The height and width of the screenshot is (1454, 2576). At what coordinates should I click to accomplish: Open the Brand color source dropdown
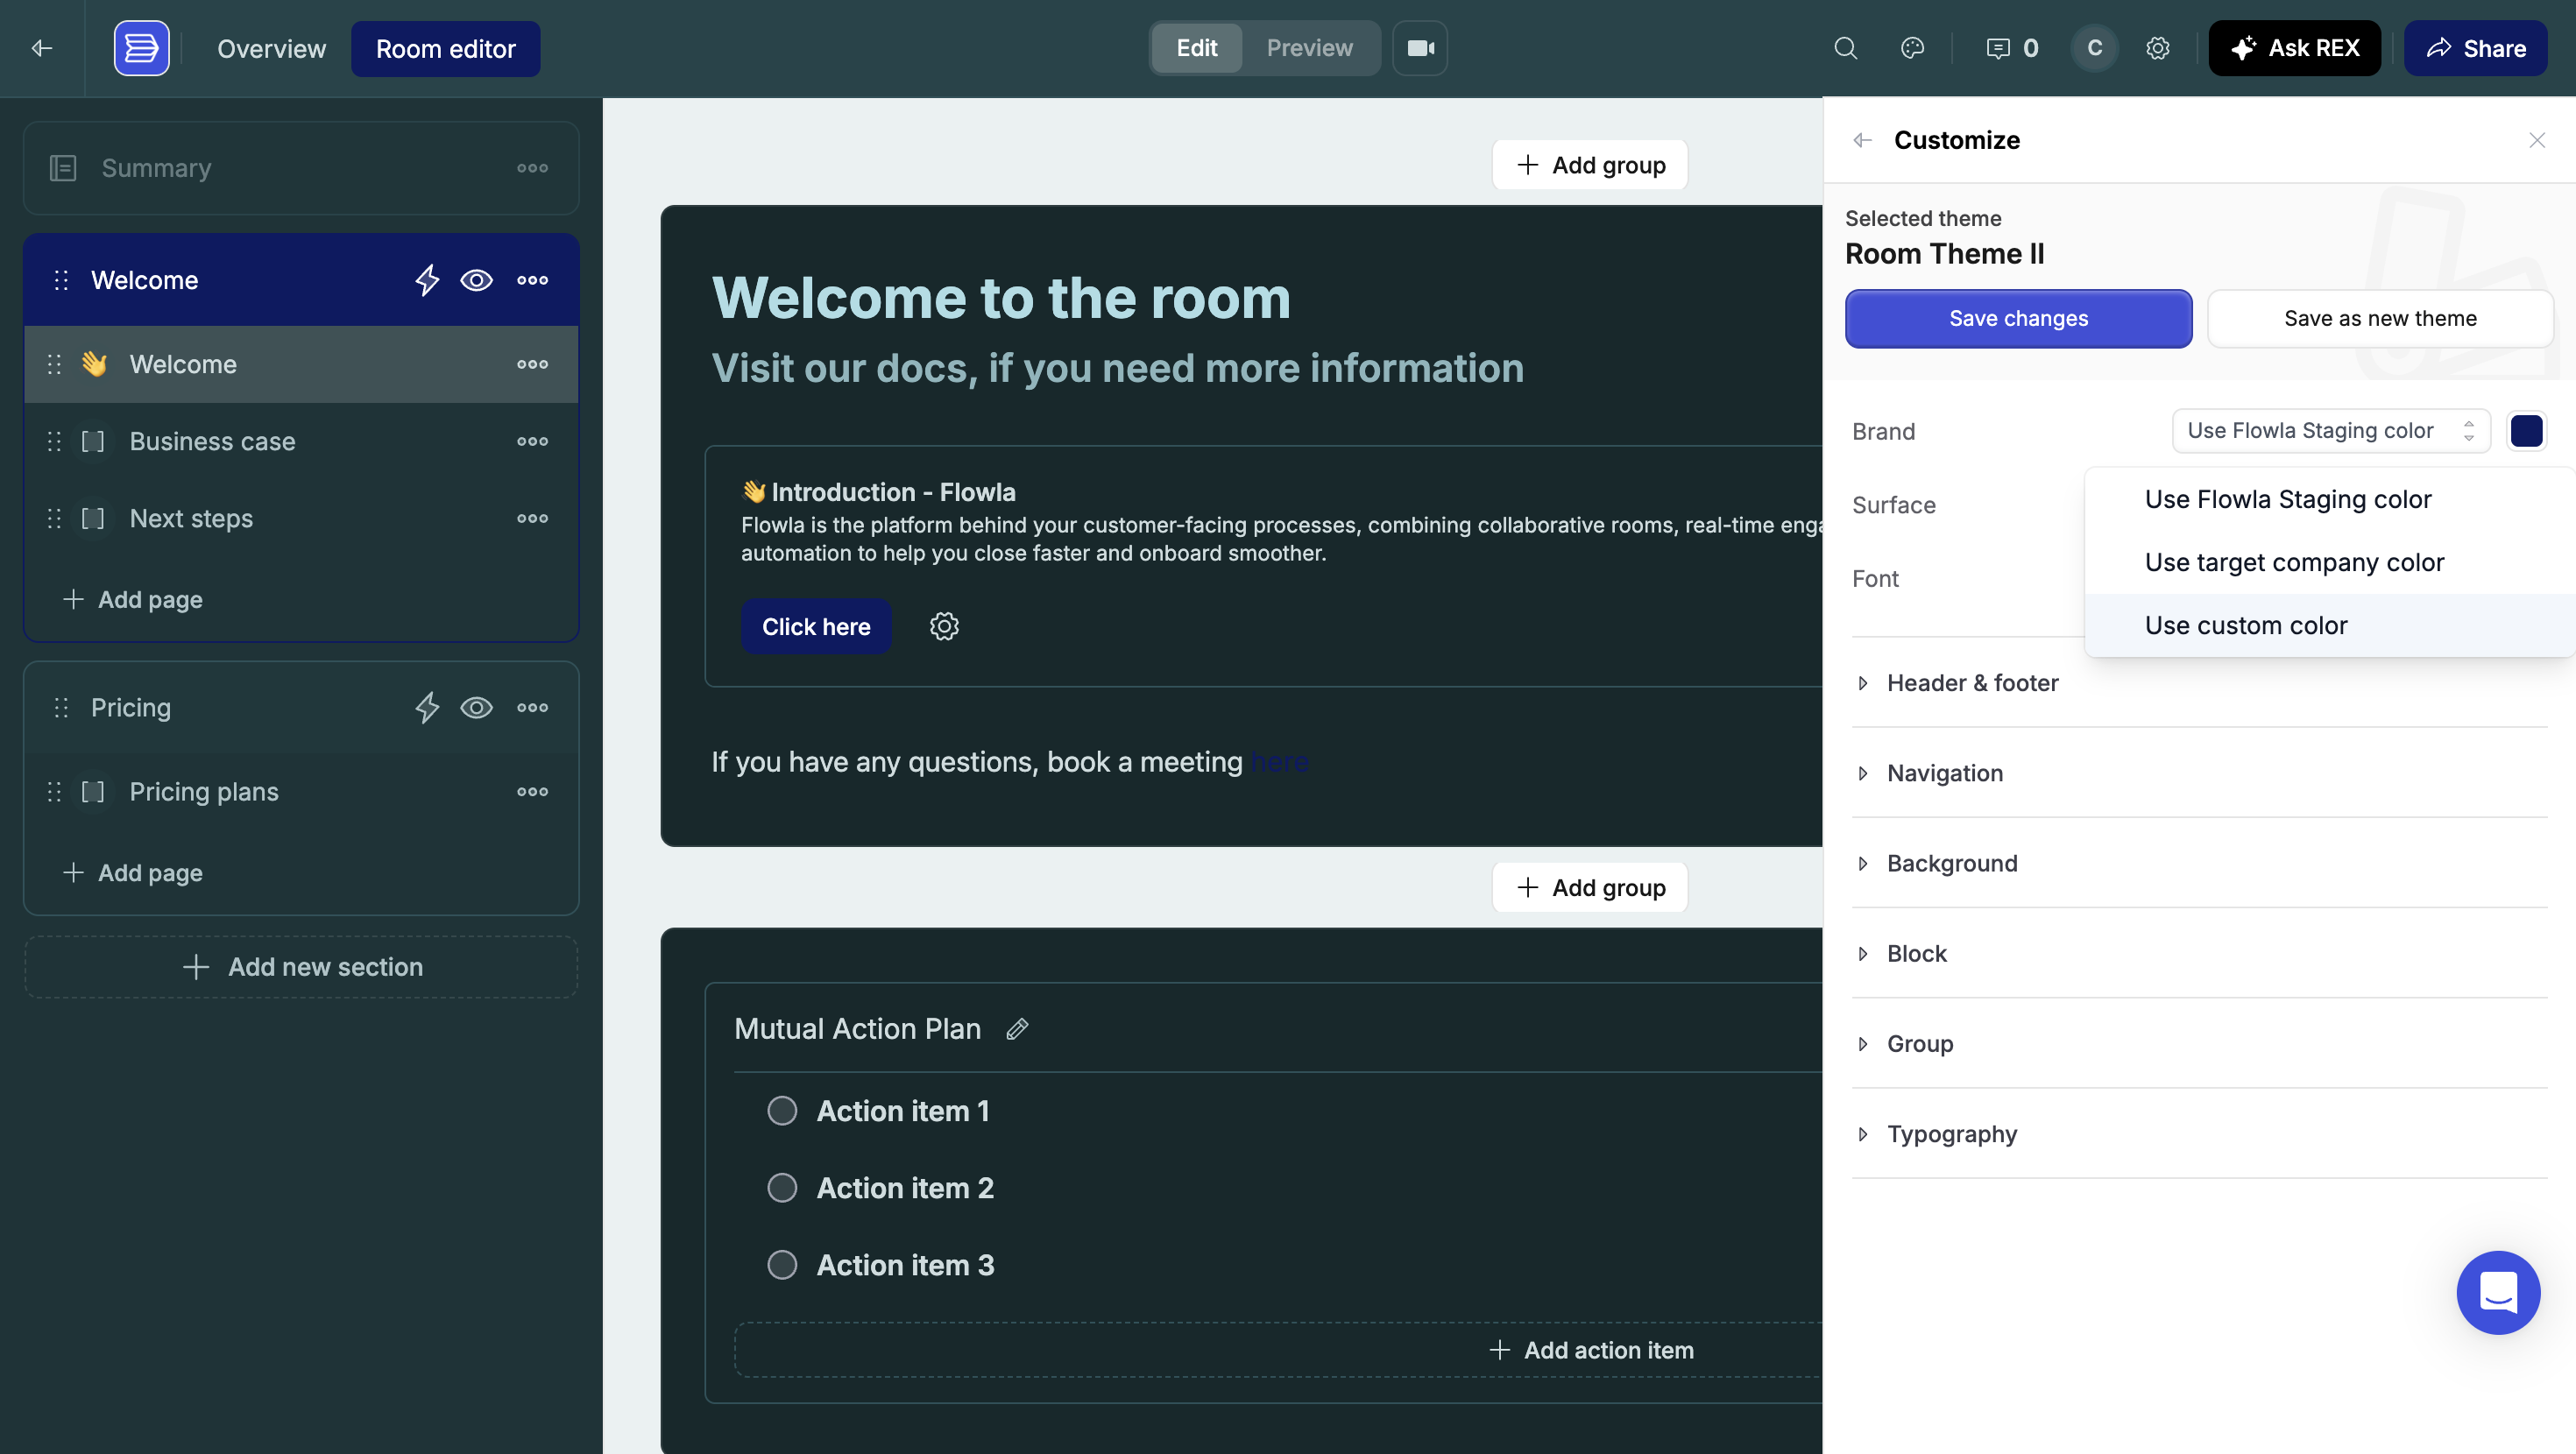2331,431
